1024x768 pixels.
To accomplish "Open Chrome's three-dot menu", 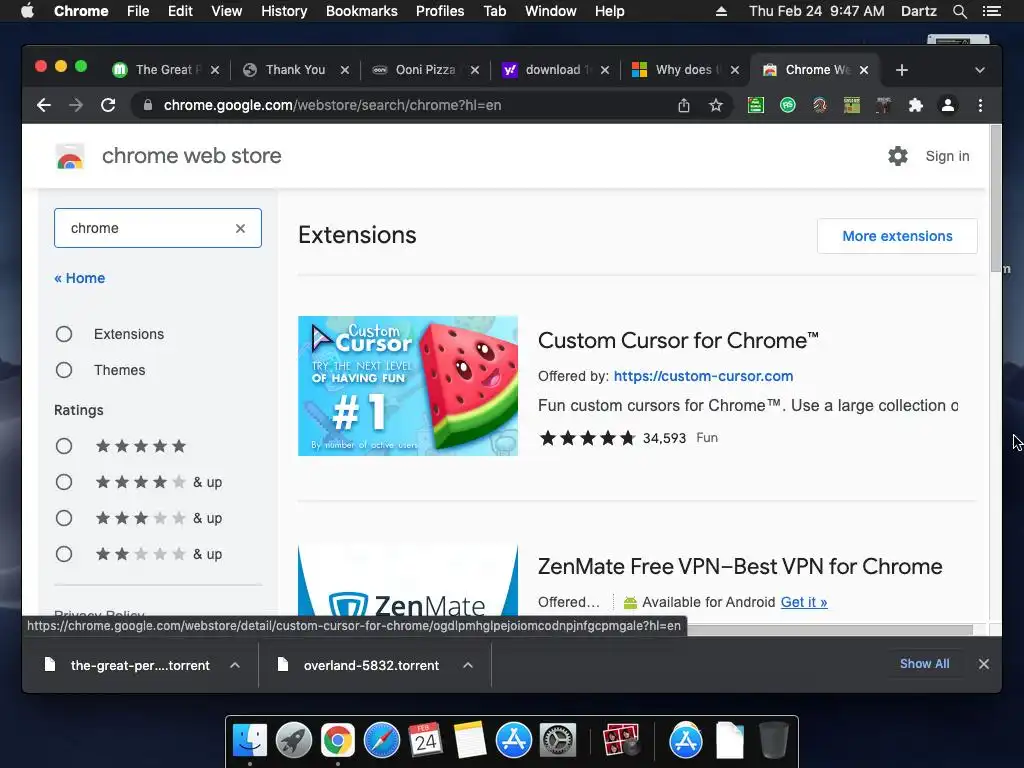I will 980,105.
